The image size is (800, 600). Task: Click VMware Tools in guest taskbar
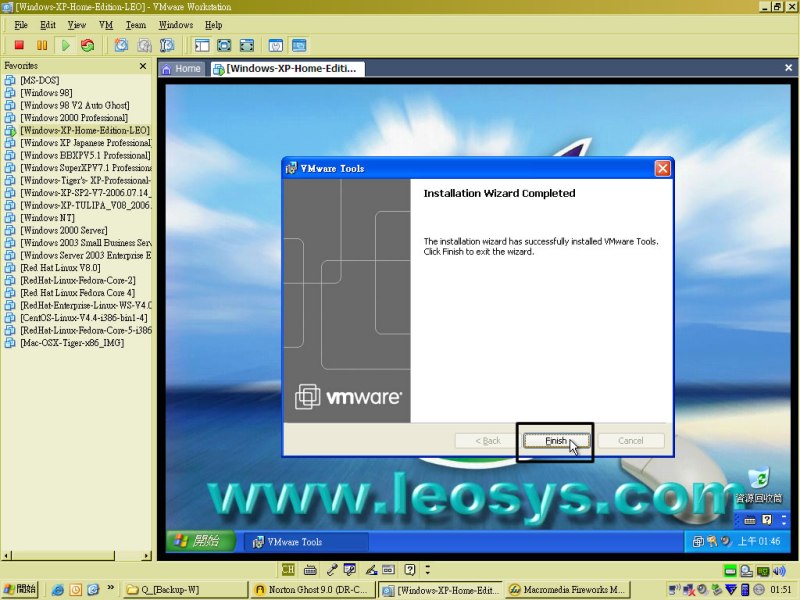[x=305, y=542]
